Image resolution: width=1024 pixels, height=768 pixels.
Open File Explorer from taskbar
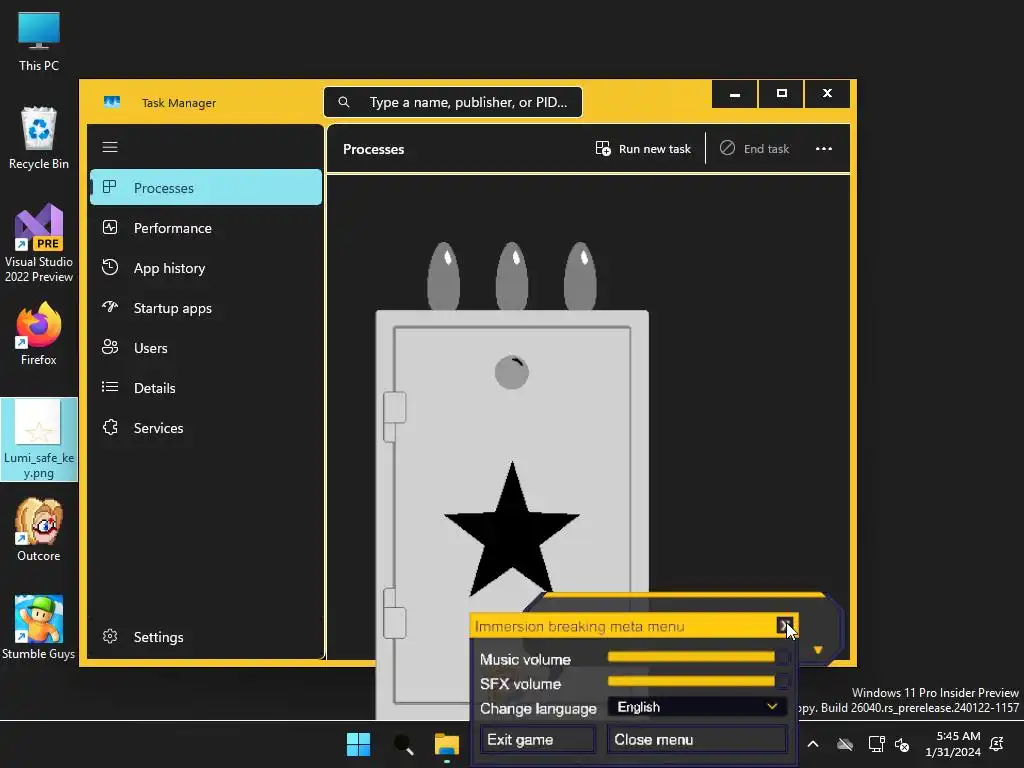447,744
